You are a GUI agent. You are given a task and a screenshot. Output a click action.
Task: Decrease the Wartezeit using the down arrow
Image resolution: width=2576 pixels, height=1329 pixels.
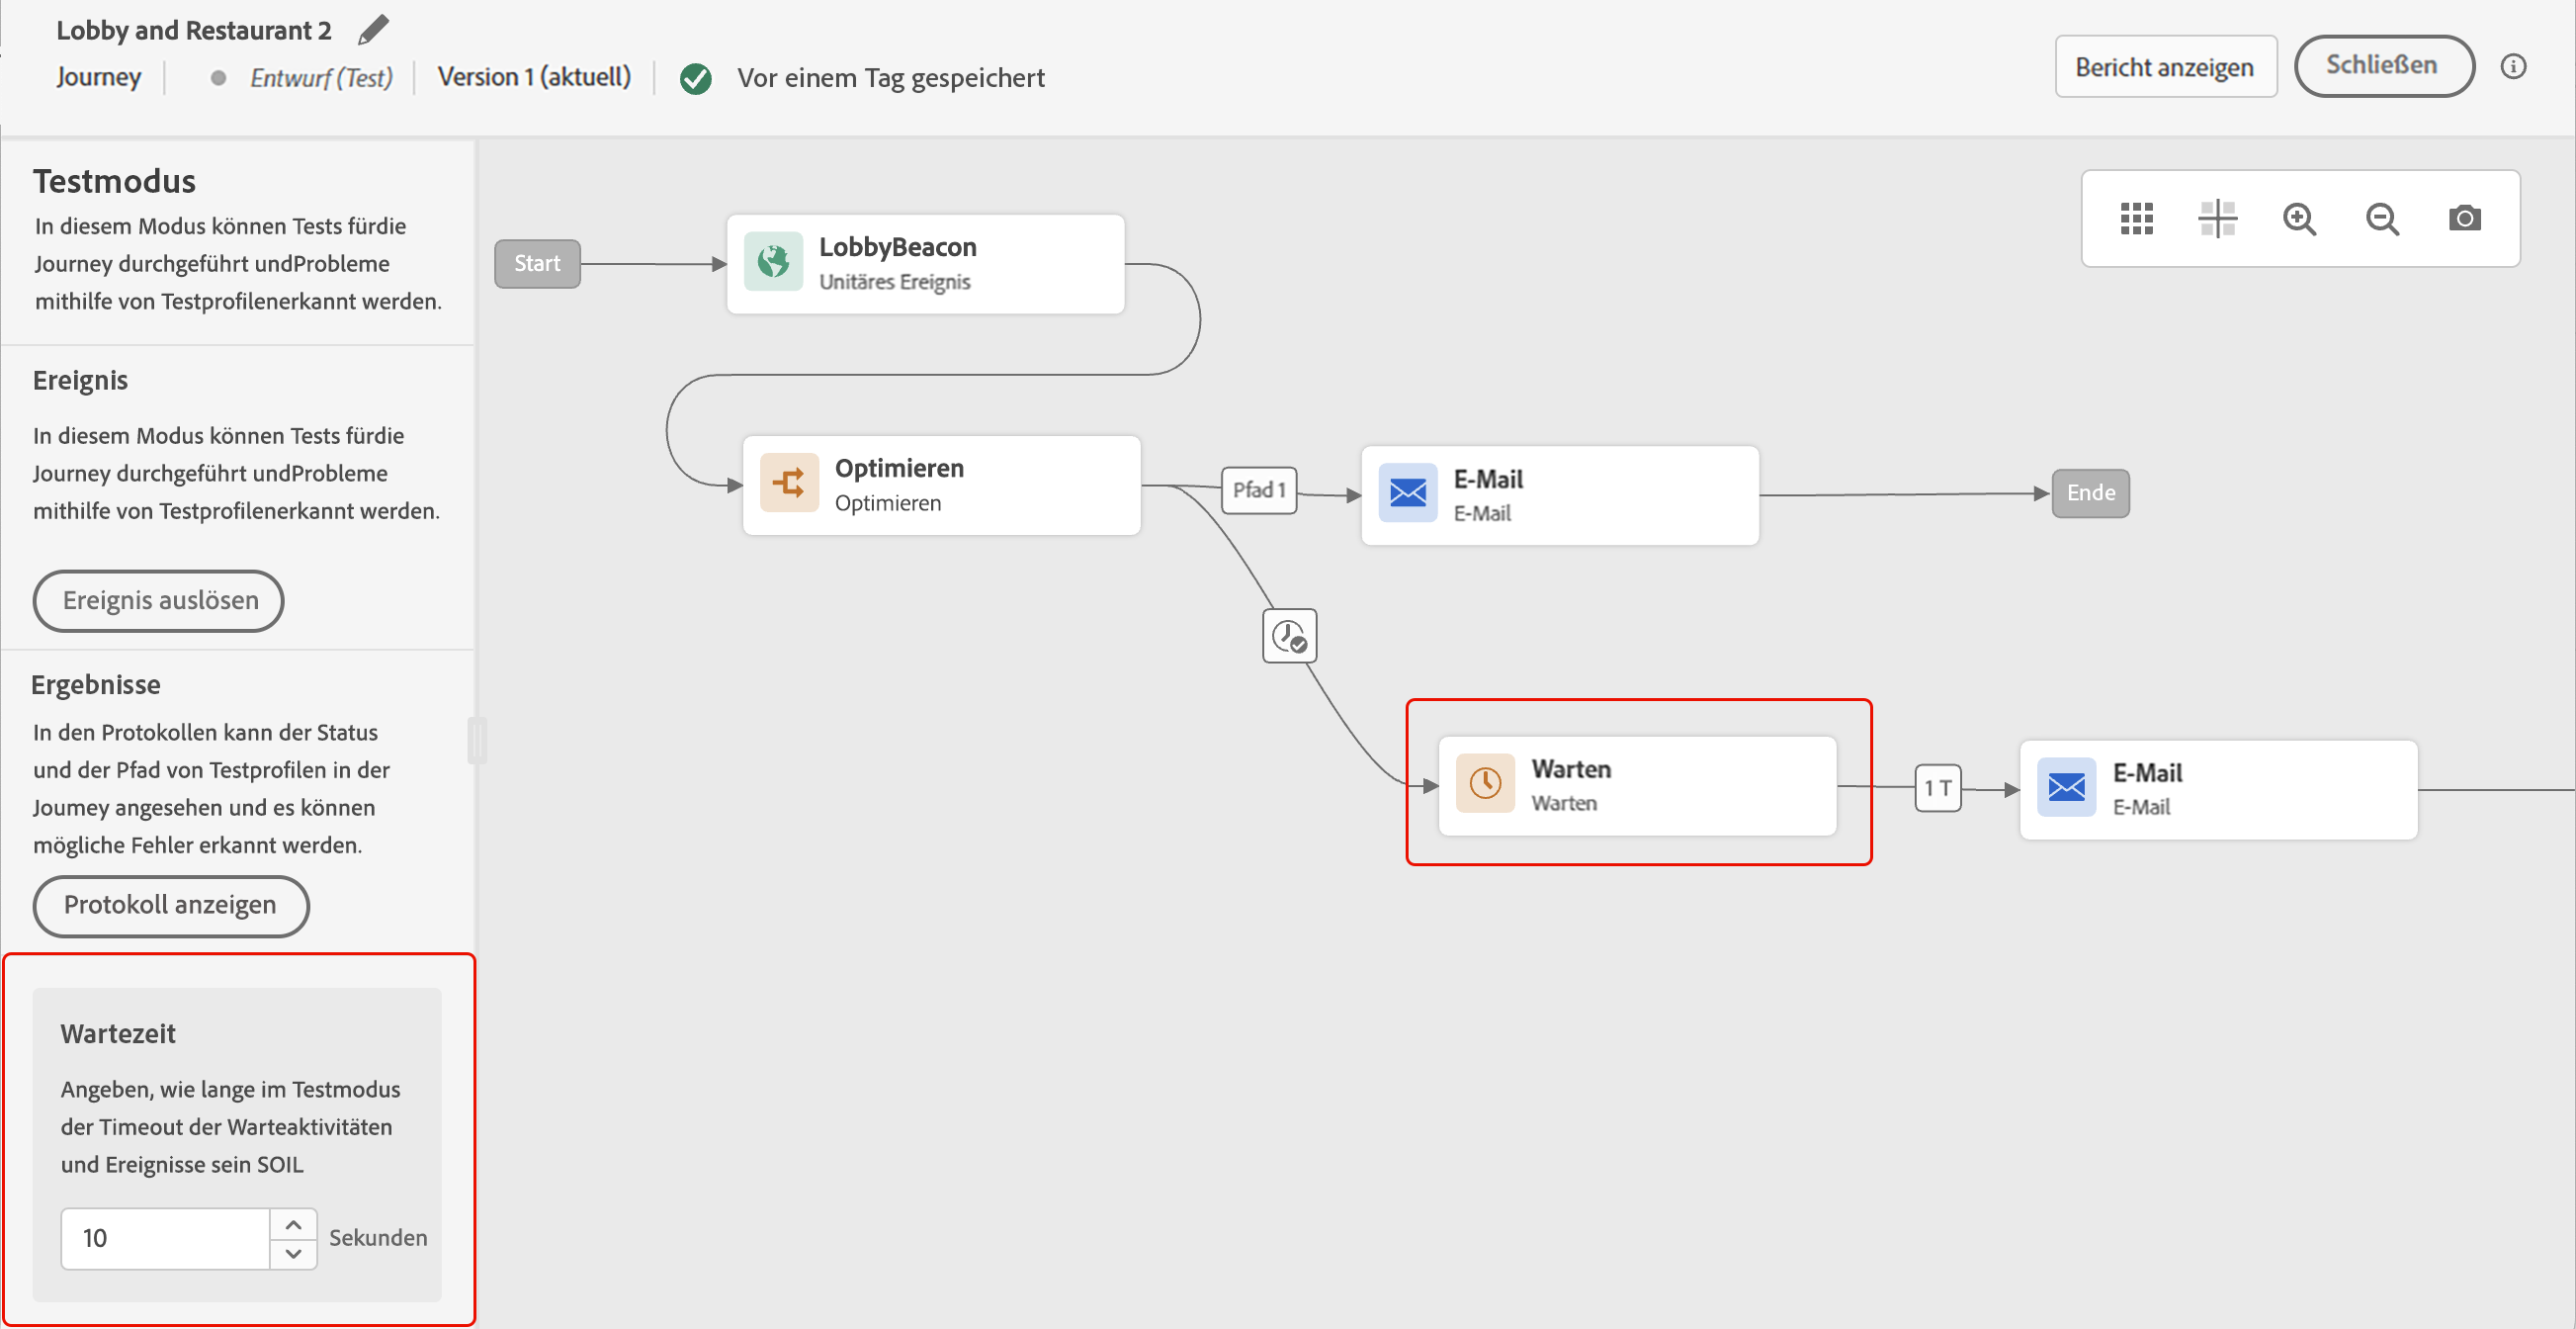293,1253
